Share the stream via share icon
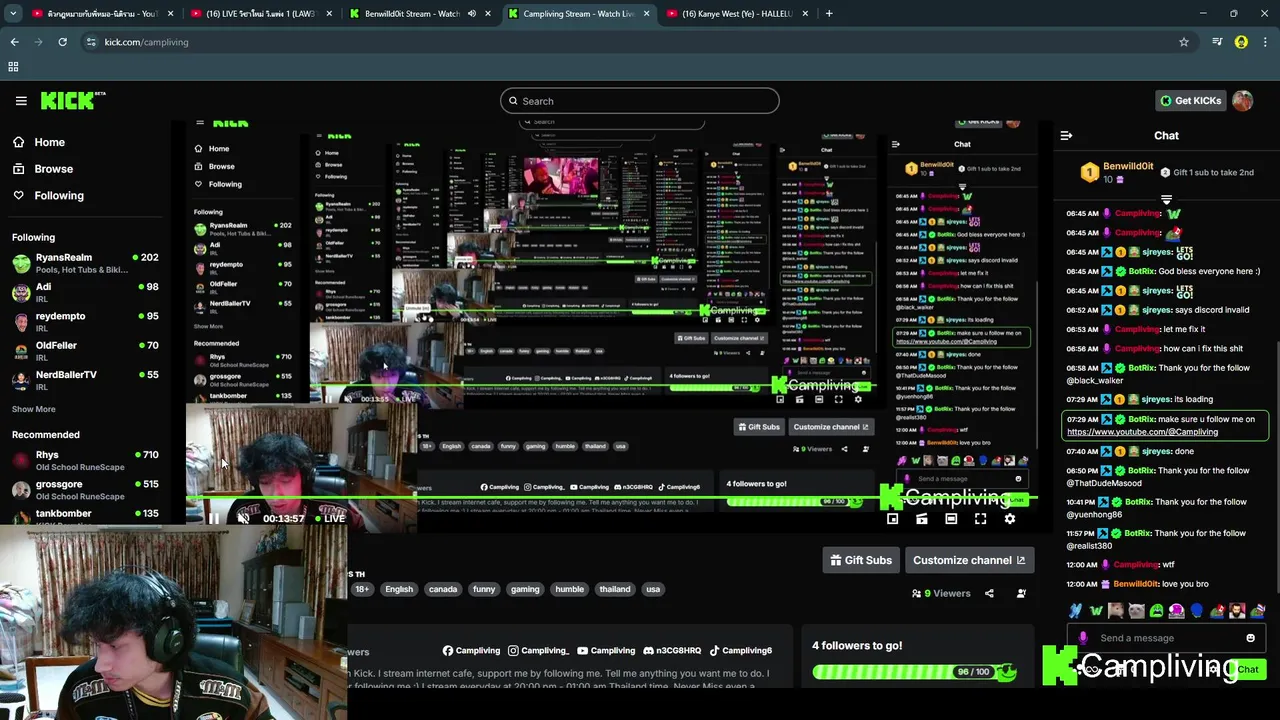The image size is (1280, 720). (989, 593)
